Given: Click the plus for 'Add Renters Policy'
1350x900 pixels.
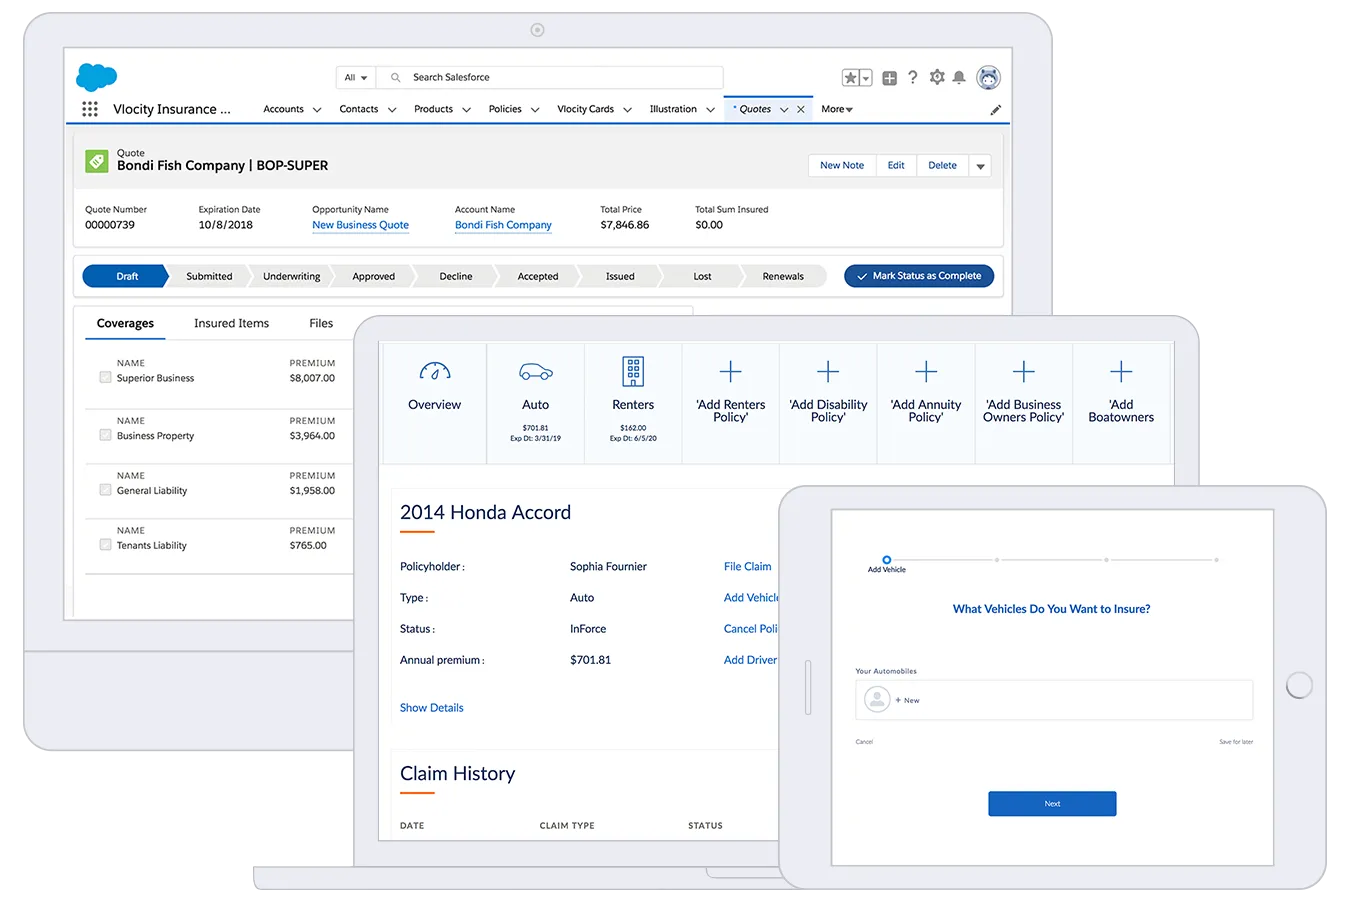Looking at the screenshot, I should [731, 372].
